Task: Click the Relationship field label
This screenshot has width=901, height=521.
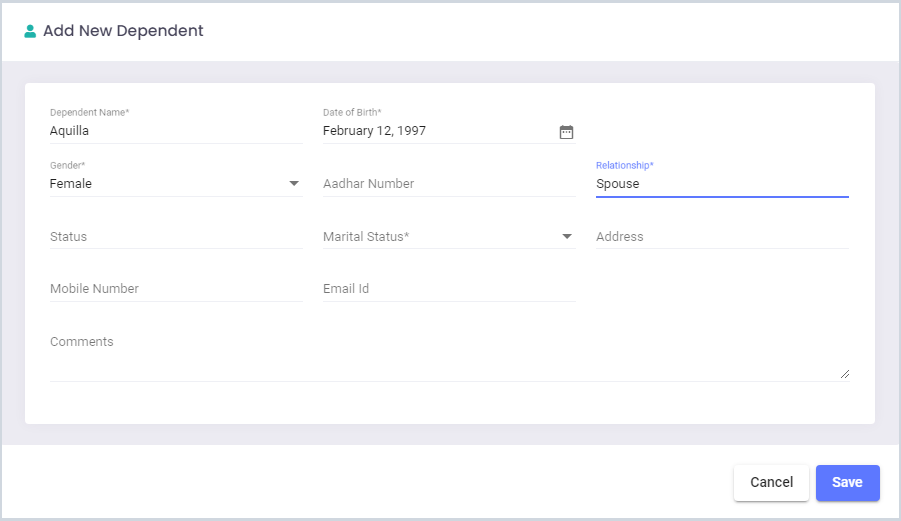Action: click(625, 165)
